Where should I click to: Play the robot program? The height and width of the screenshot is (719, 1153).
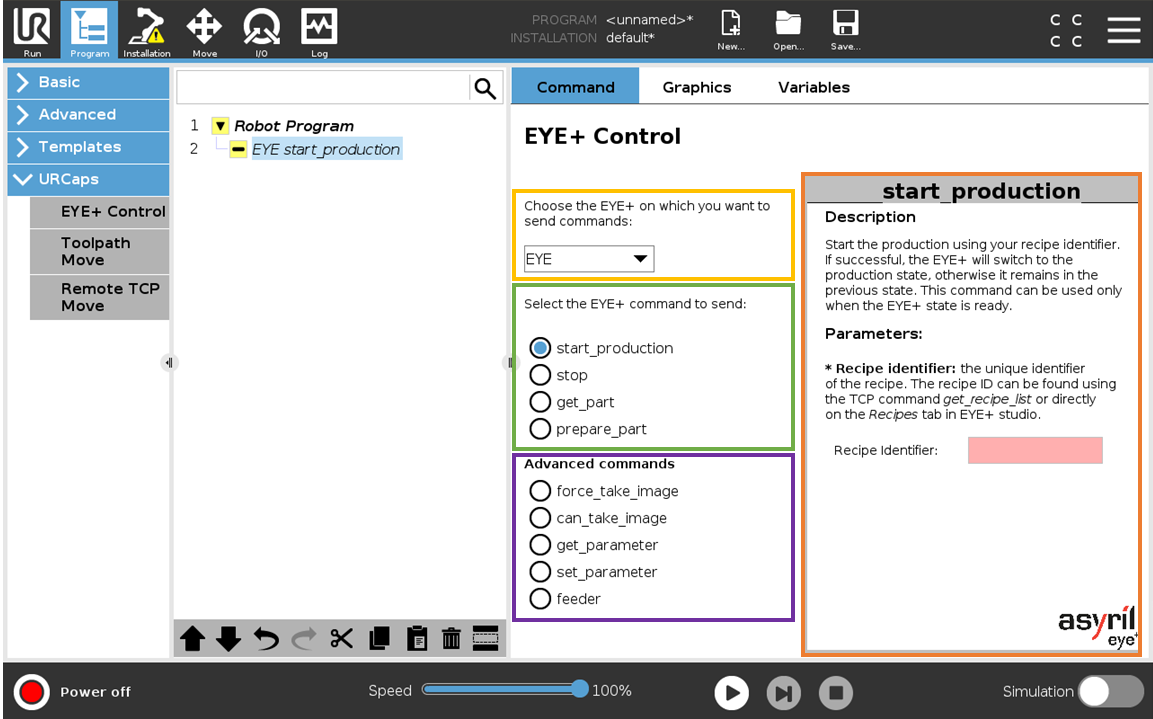[x=732, y=693]
